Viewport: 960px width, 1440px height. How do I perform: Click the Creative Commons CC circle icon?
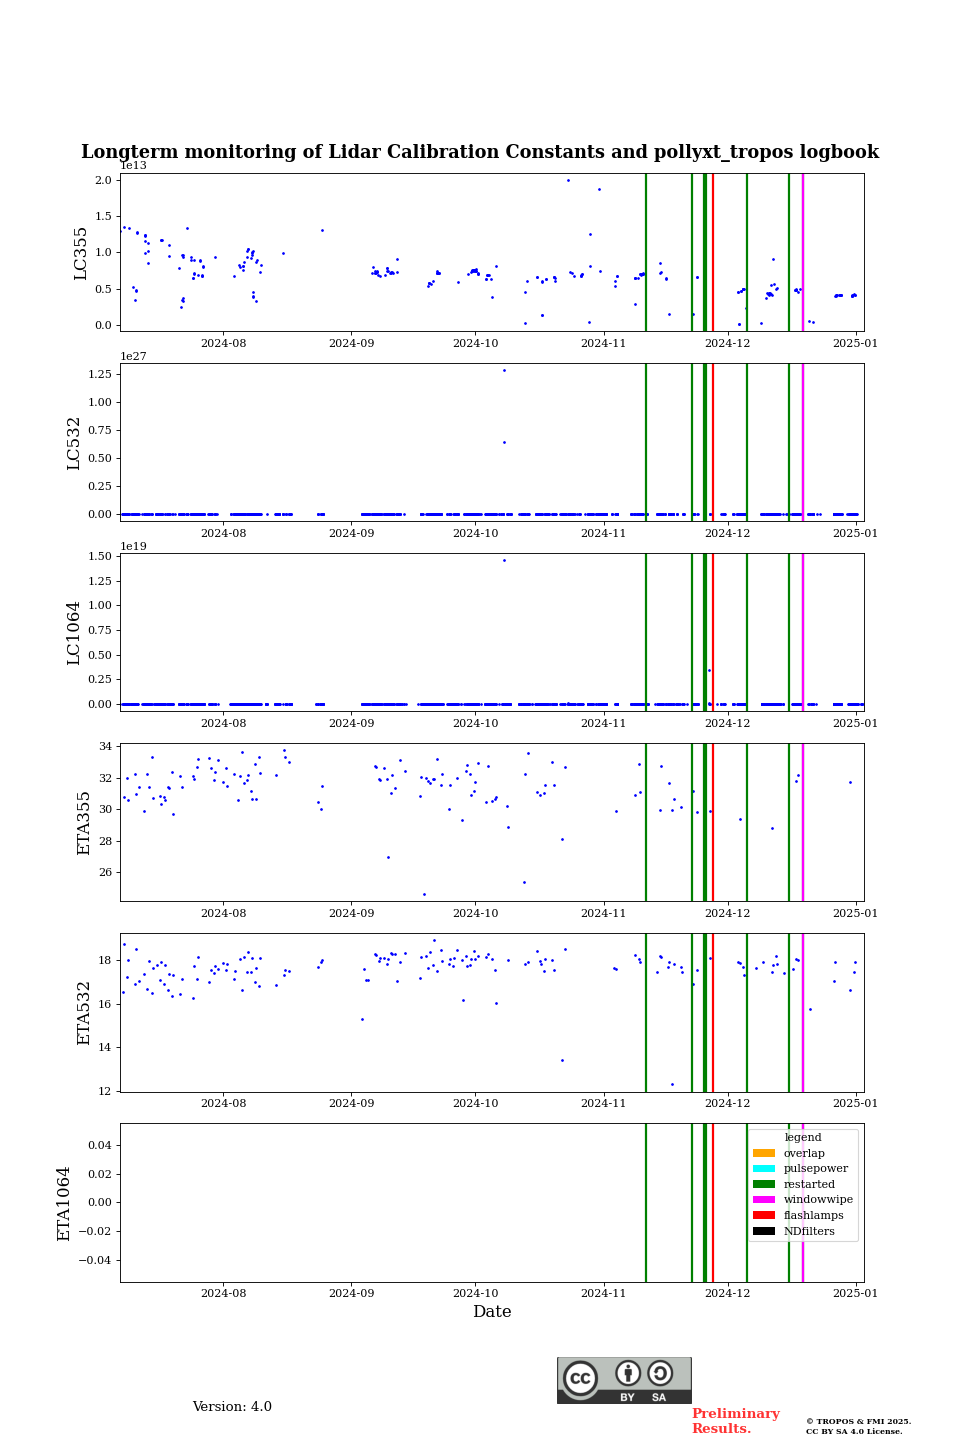(580, 1378)
